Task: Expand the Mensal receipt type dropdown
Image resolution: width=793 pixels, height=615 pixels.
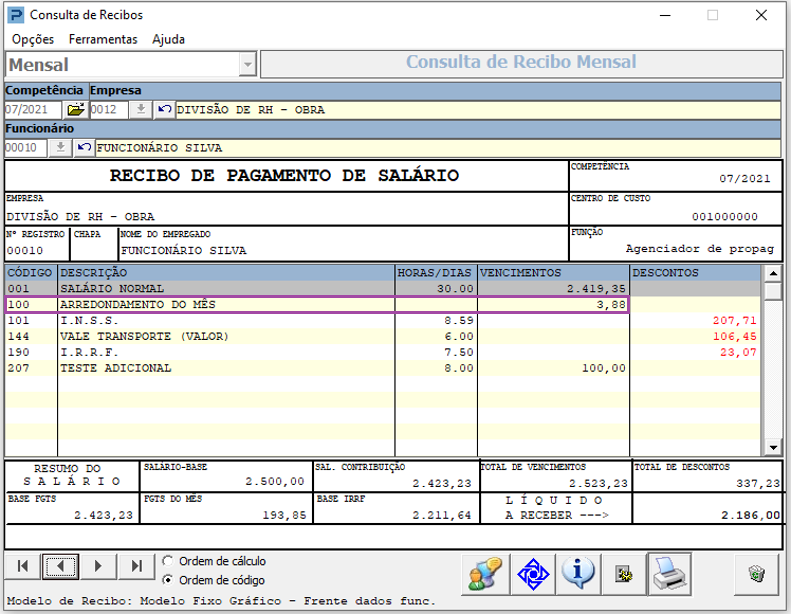Action: tap(247, 65)
